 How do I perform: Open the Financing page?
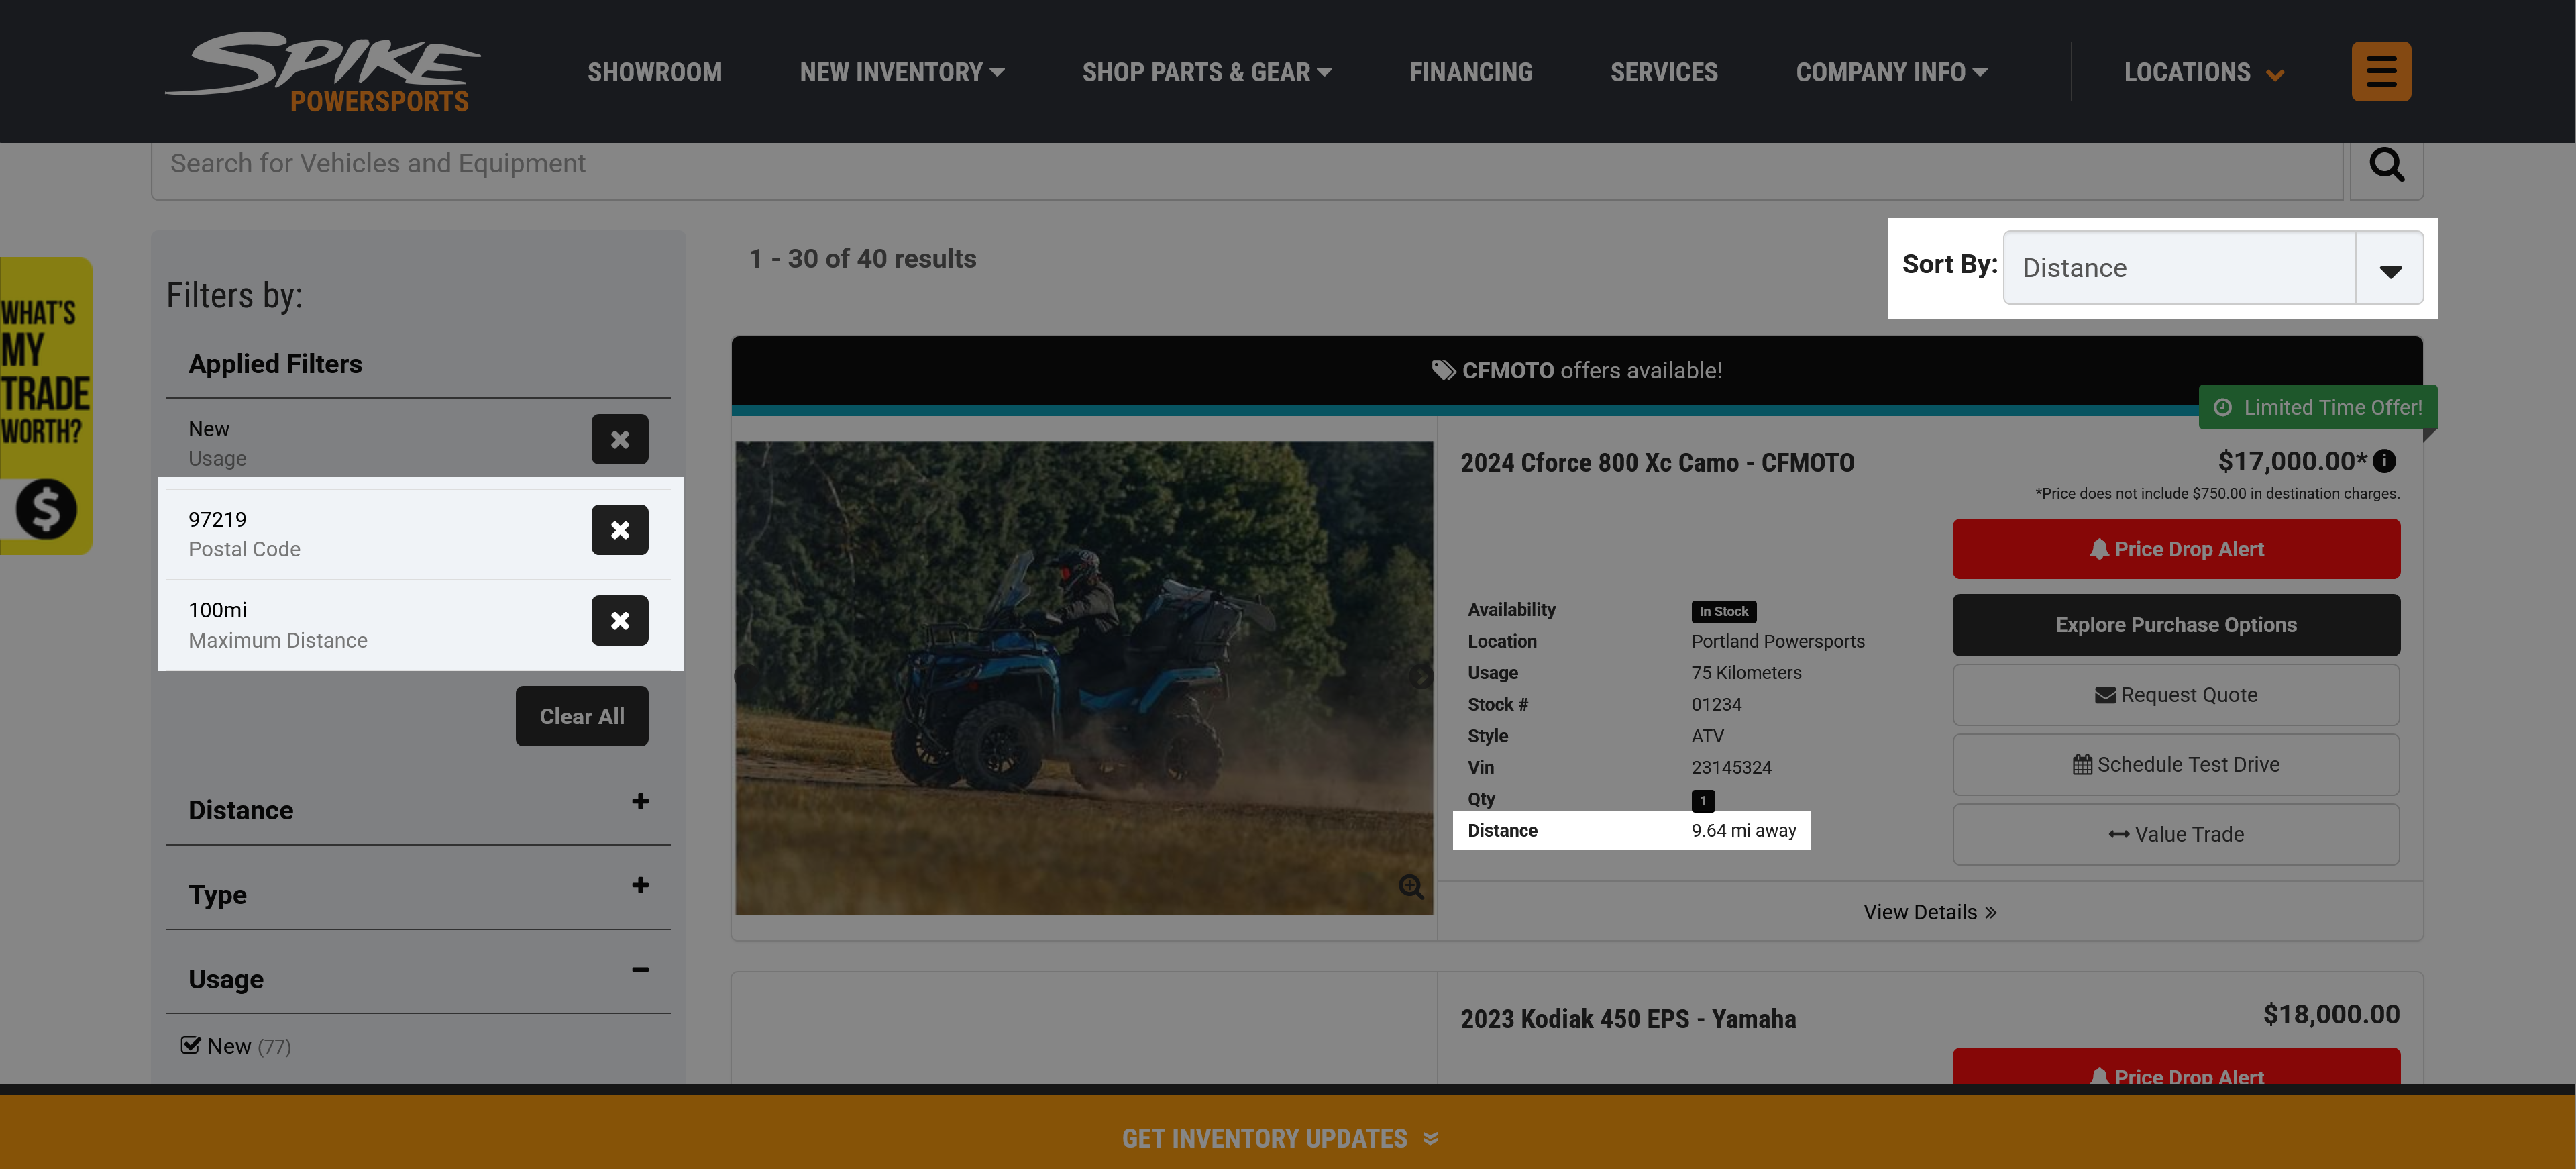coord(1470,72)
